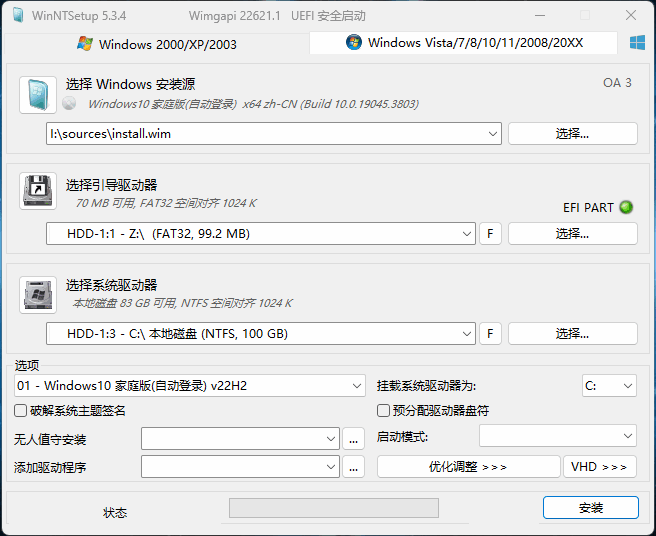Click the status progress bar
This screenshot has height=536, width=656.
[x=334, y=508]
